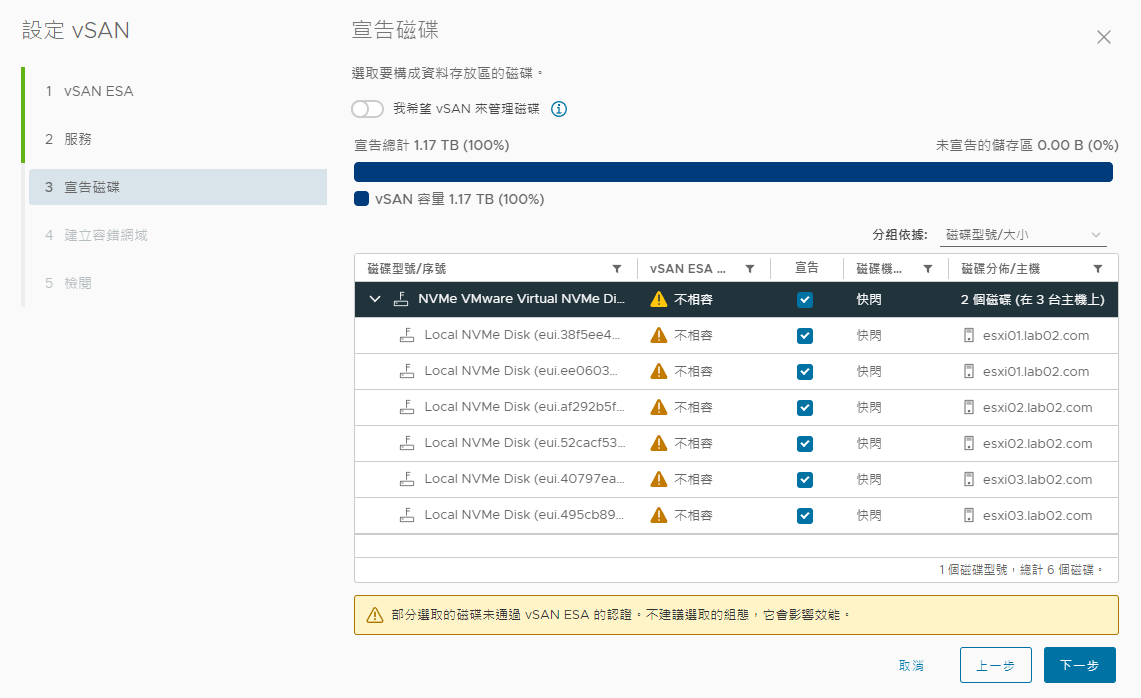1141x698 pixels.
Task: Click vSAN 容量 blue legend swatch
Action: coord(362,199)
